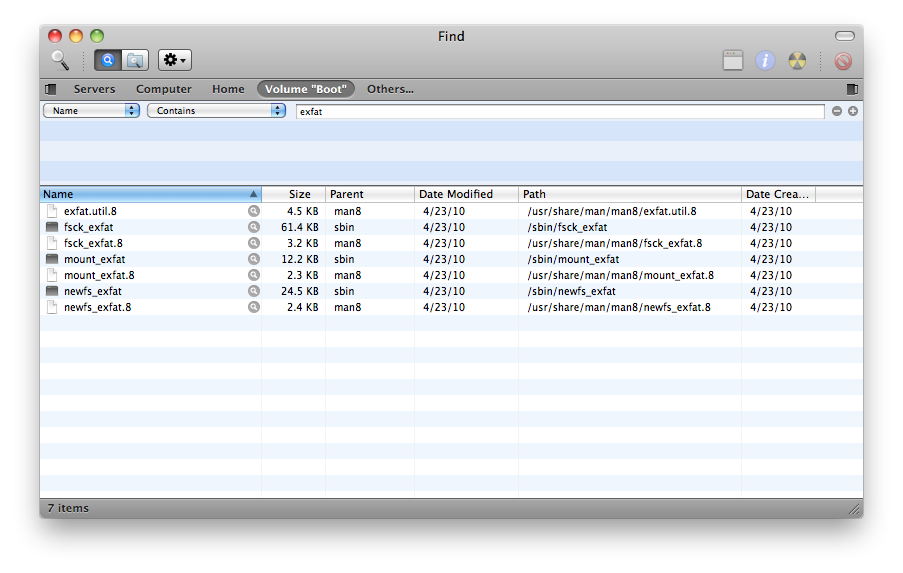The image size is (903, 573).
Task: Sort by the Parent column header
Action: click(x=370, y=194)
